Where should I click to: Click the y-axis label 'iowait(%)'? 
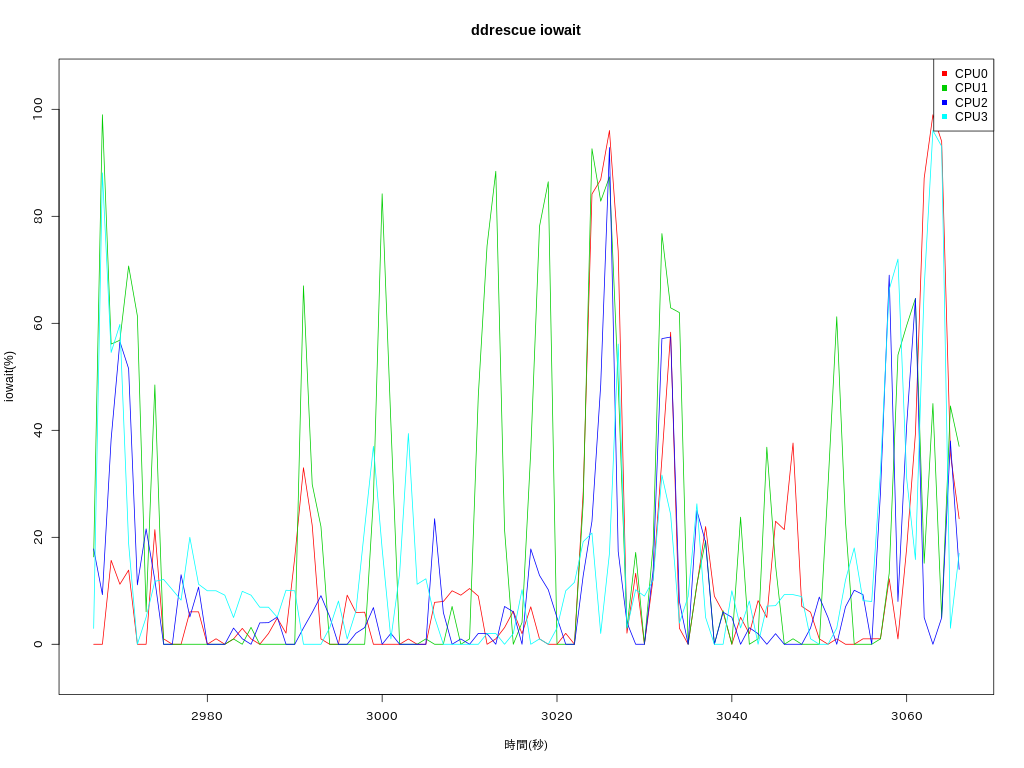(9, 376)
